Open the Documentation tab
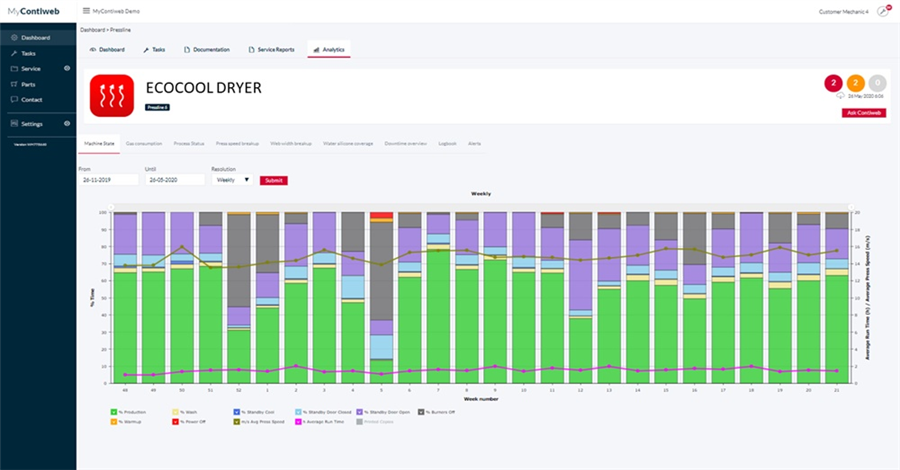Screen dimensions: 900x470 [x=207, y=50]
